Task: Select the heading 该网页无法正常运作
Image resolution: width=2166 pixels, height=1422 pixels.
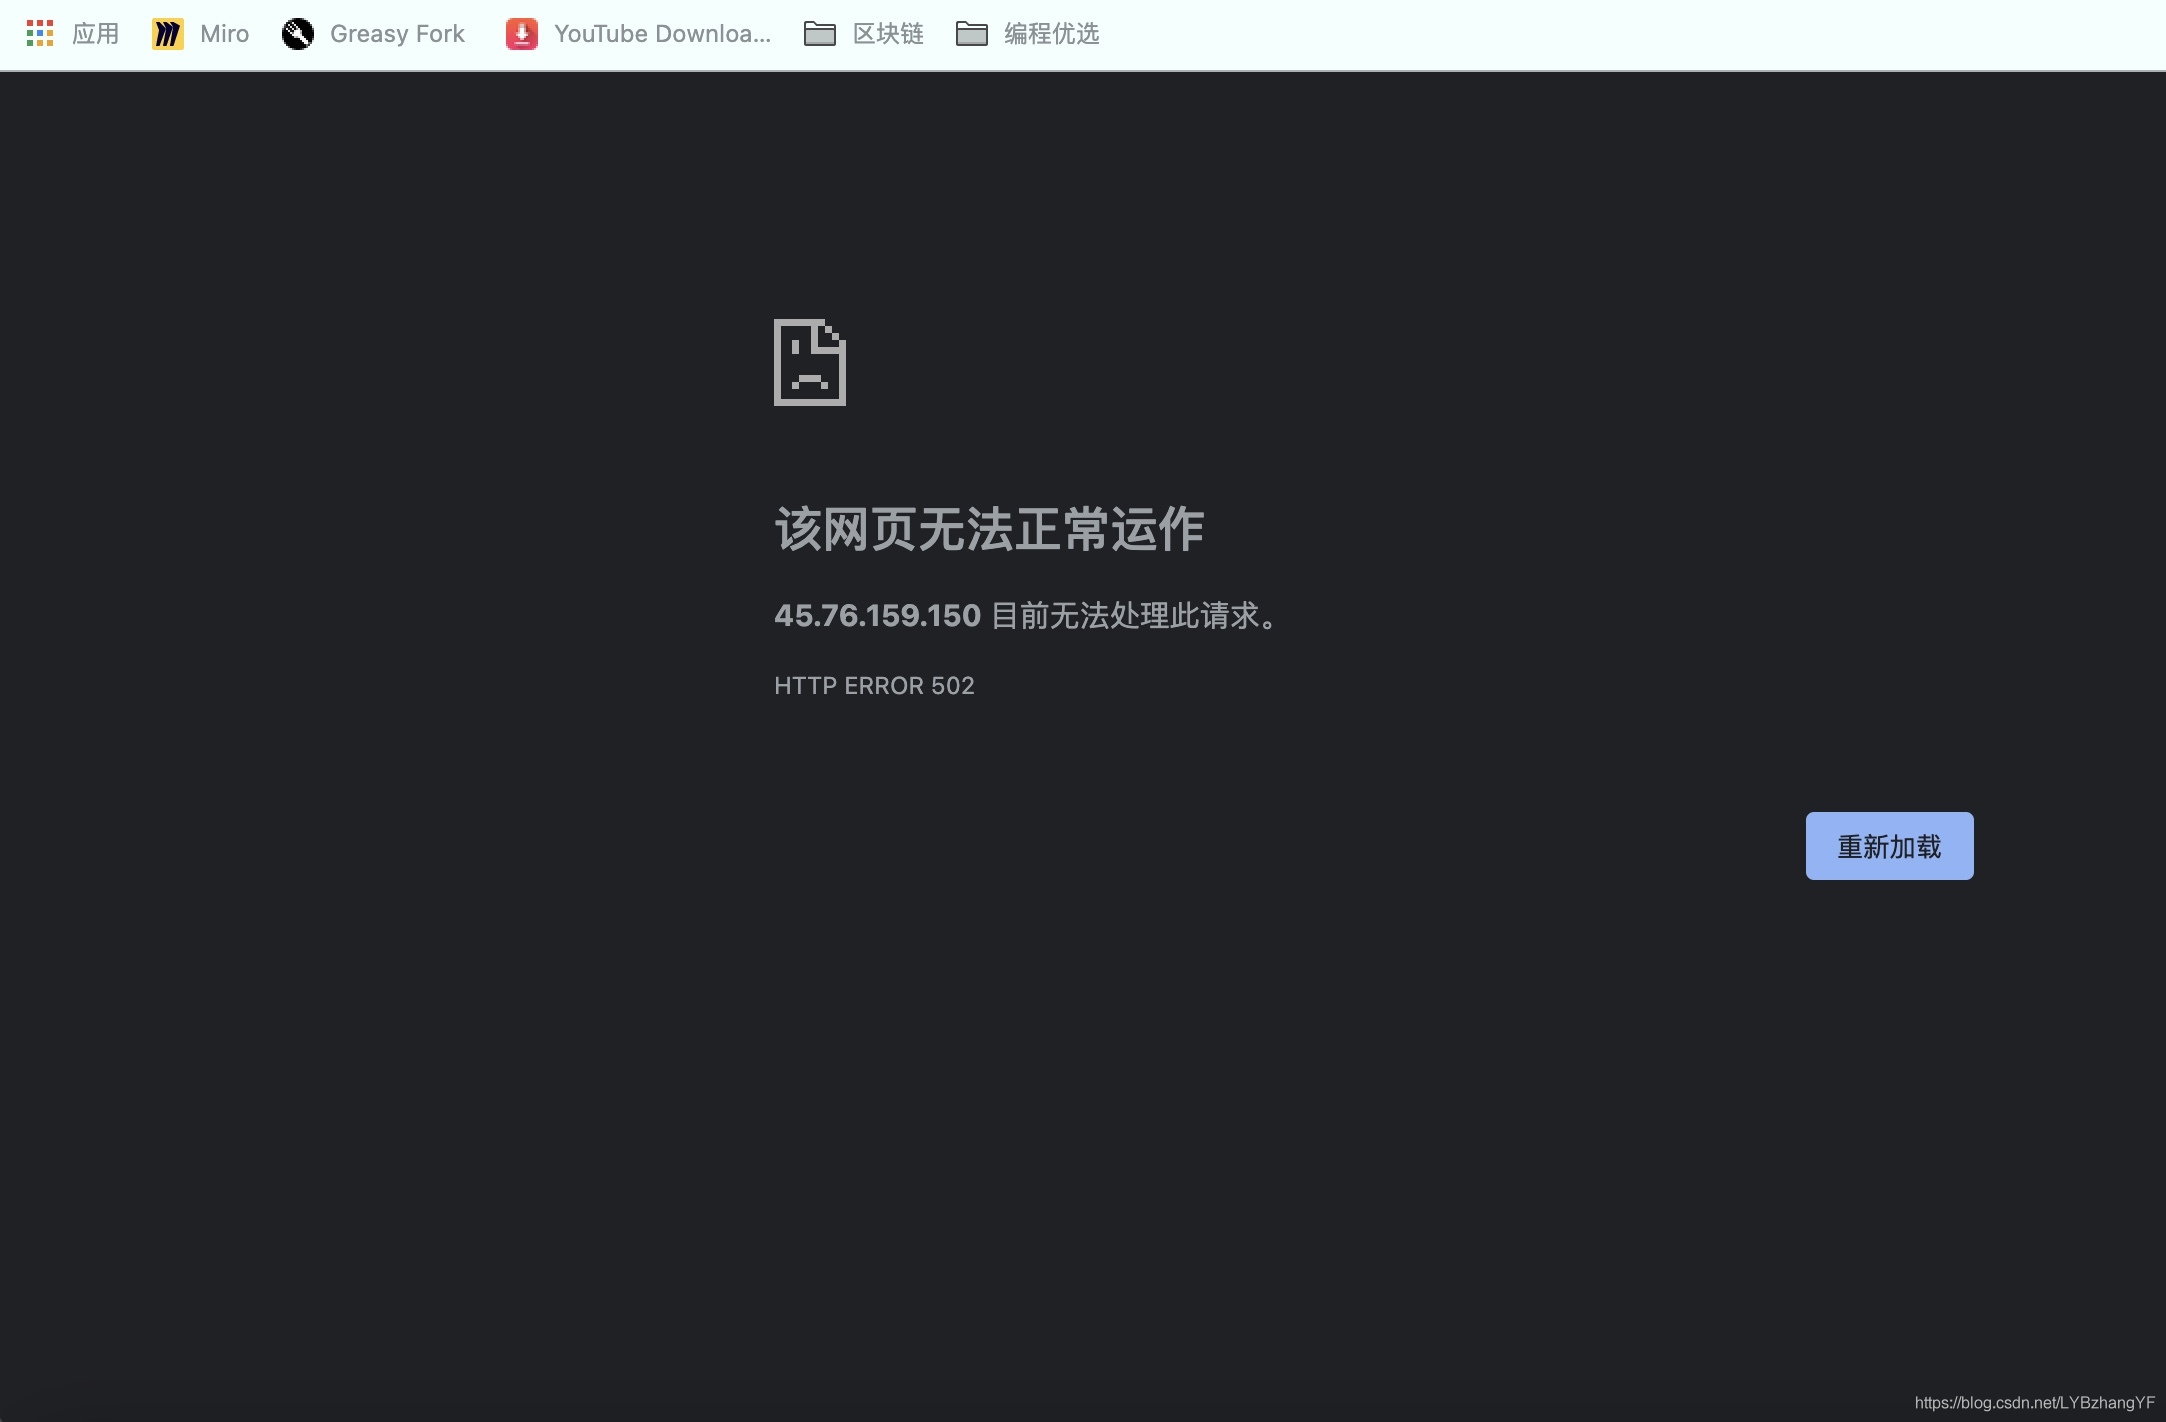Action: pyautogui.click(x=989, y=528)
